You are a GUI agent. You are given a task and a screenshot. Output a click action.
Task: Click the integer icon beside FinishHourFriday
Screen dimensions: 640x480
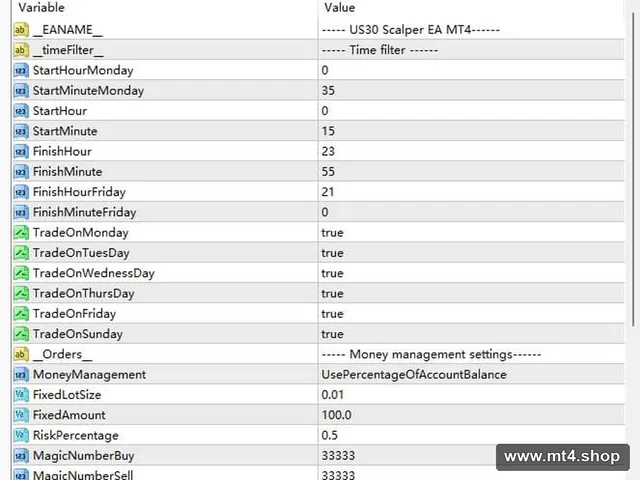click(21, 192)
